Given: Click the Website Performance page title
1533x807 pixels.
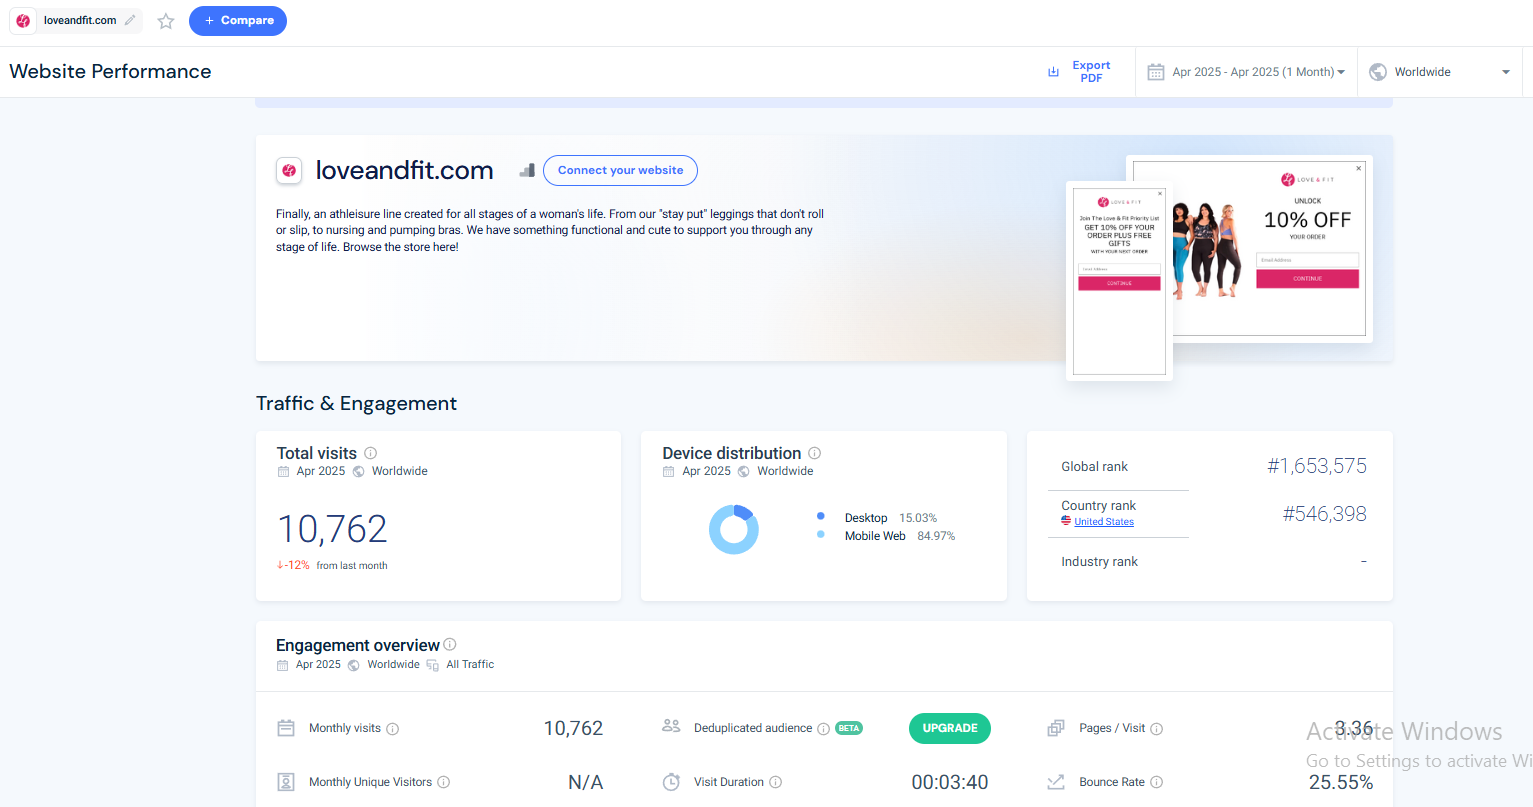Looking at the screenshot, I should [x=110, y=71].
